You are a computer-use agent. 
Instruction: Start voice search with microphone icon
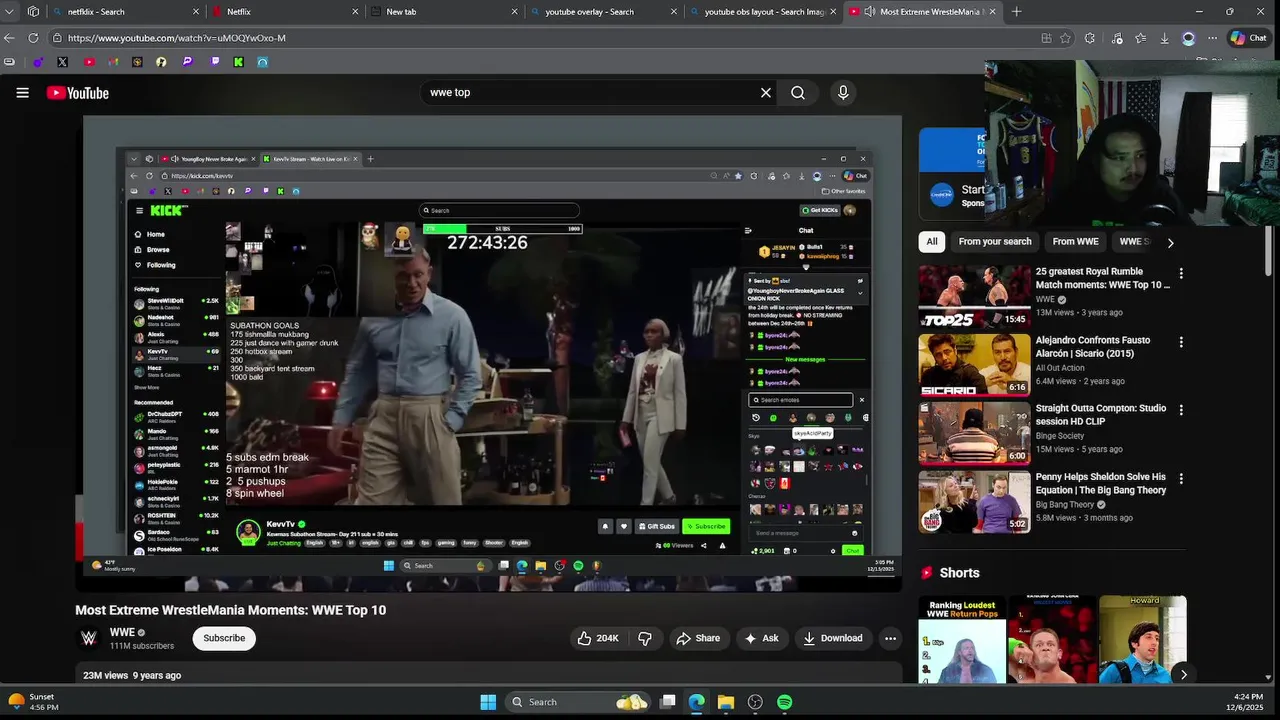[843, 93]
